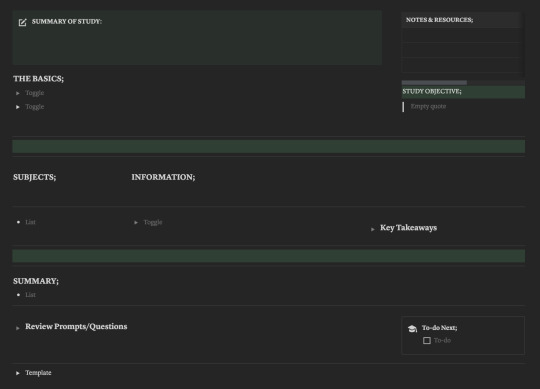Viewport: 540px width, 389px height.
Task: Expand the Toggle under Information
Action: (136, 222)
